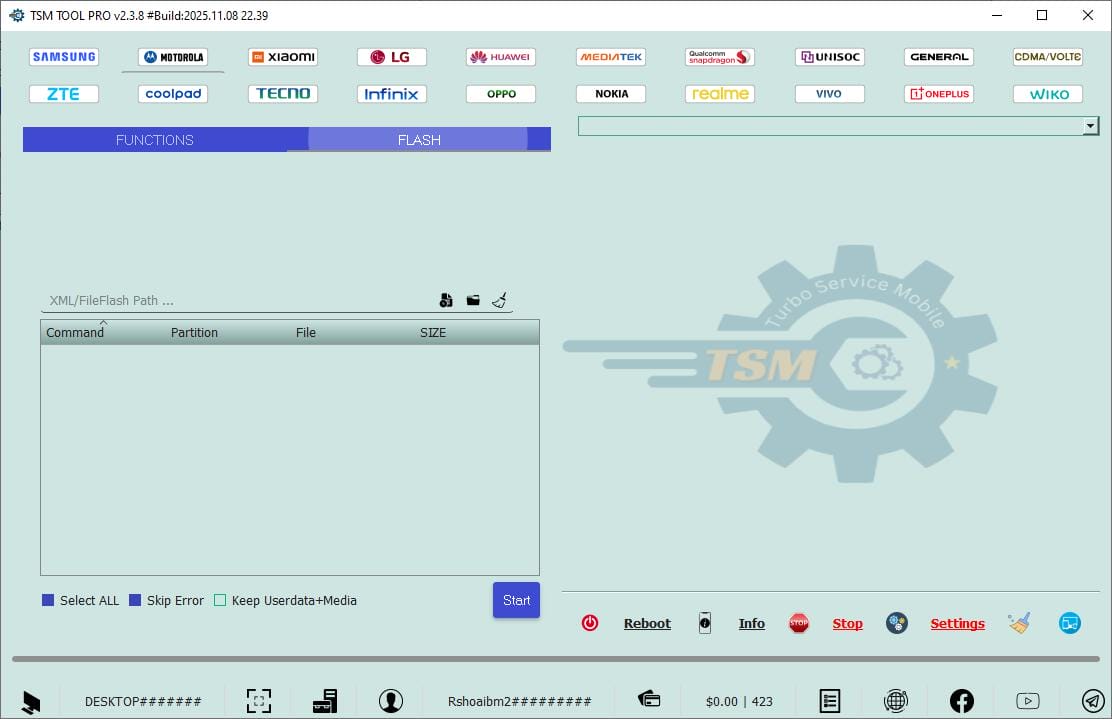This screenshot has width=1112, height=719.
Task: Sort the Command column header
Action: pos(75,332)
